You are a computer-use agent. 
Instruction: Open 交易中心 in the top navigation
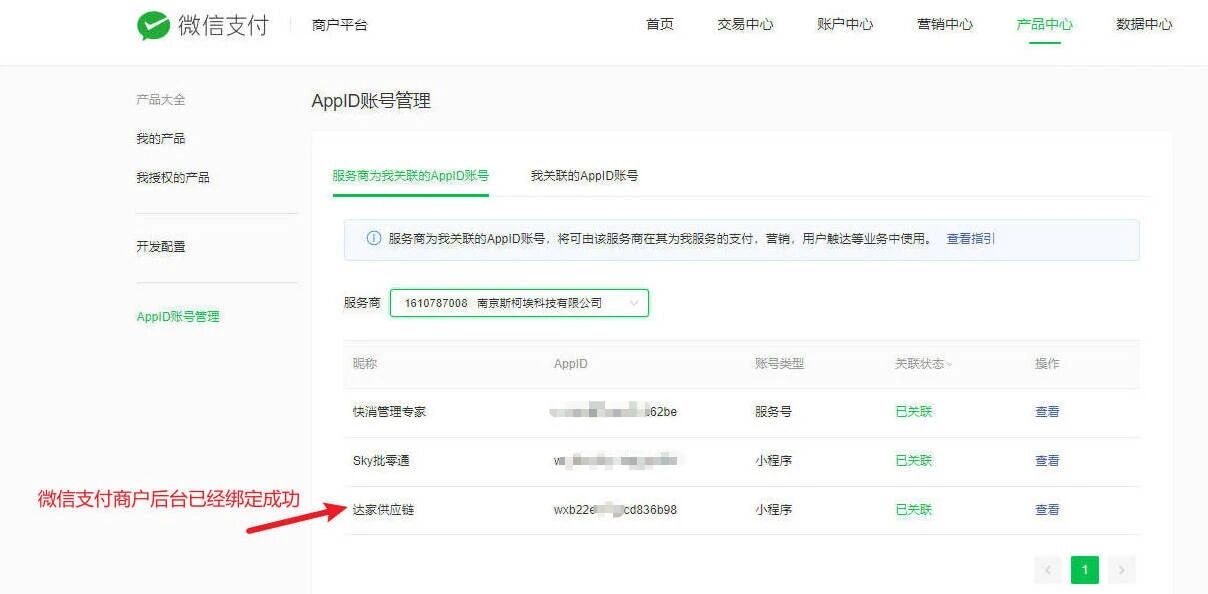(745, 24)
